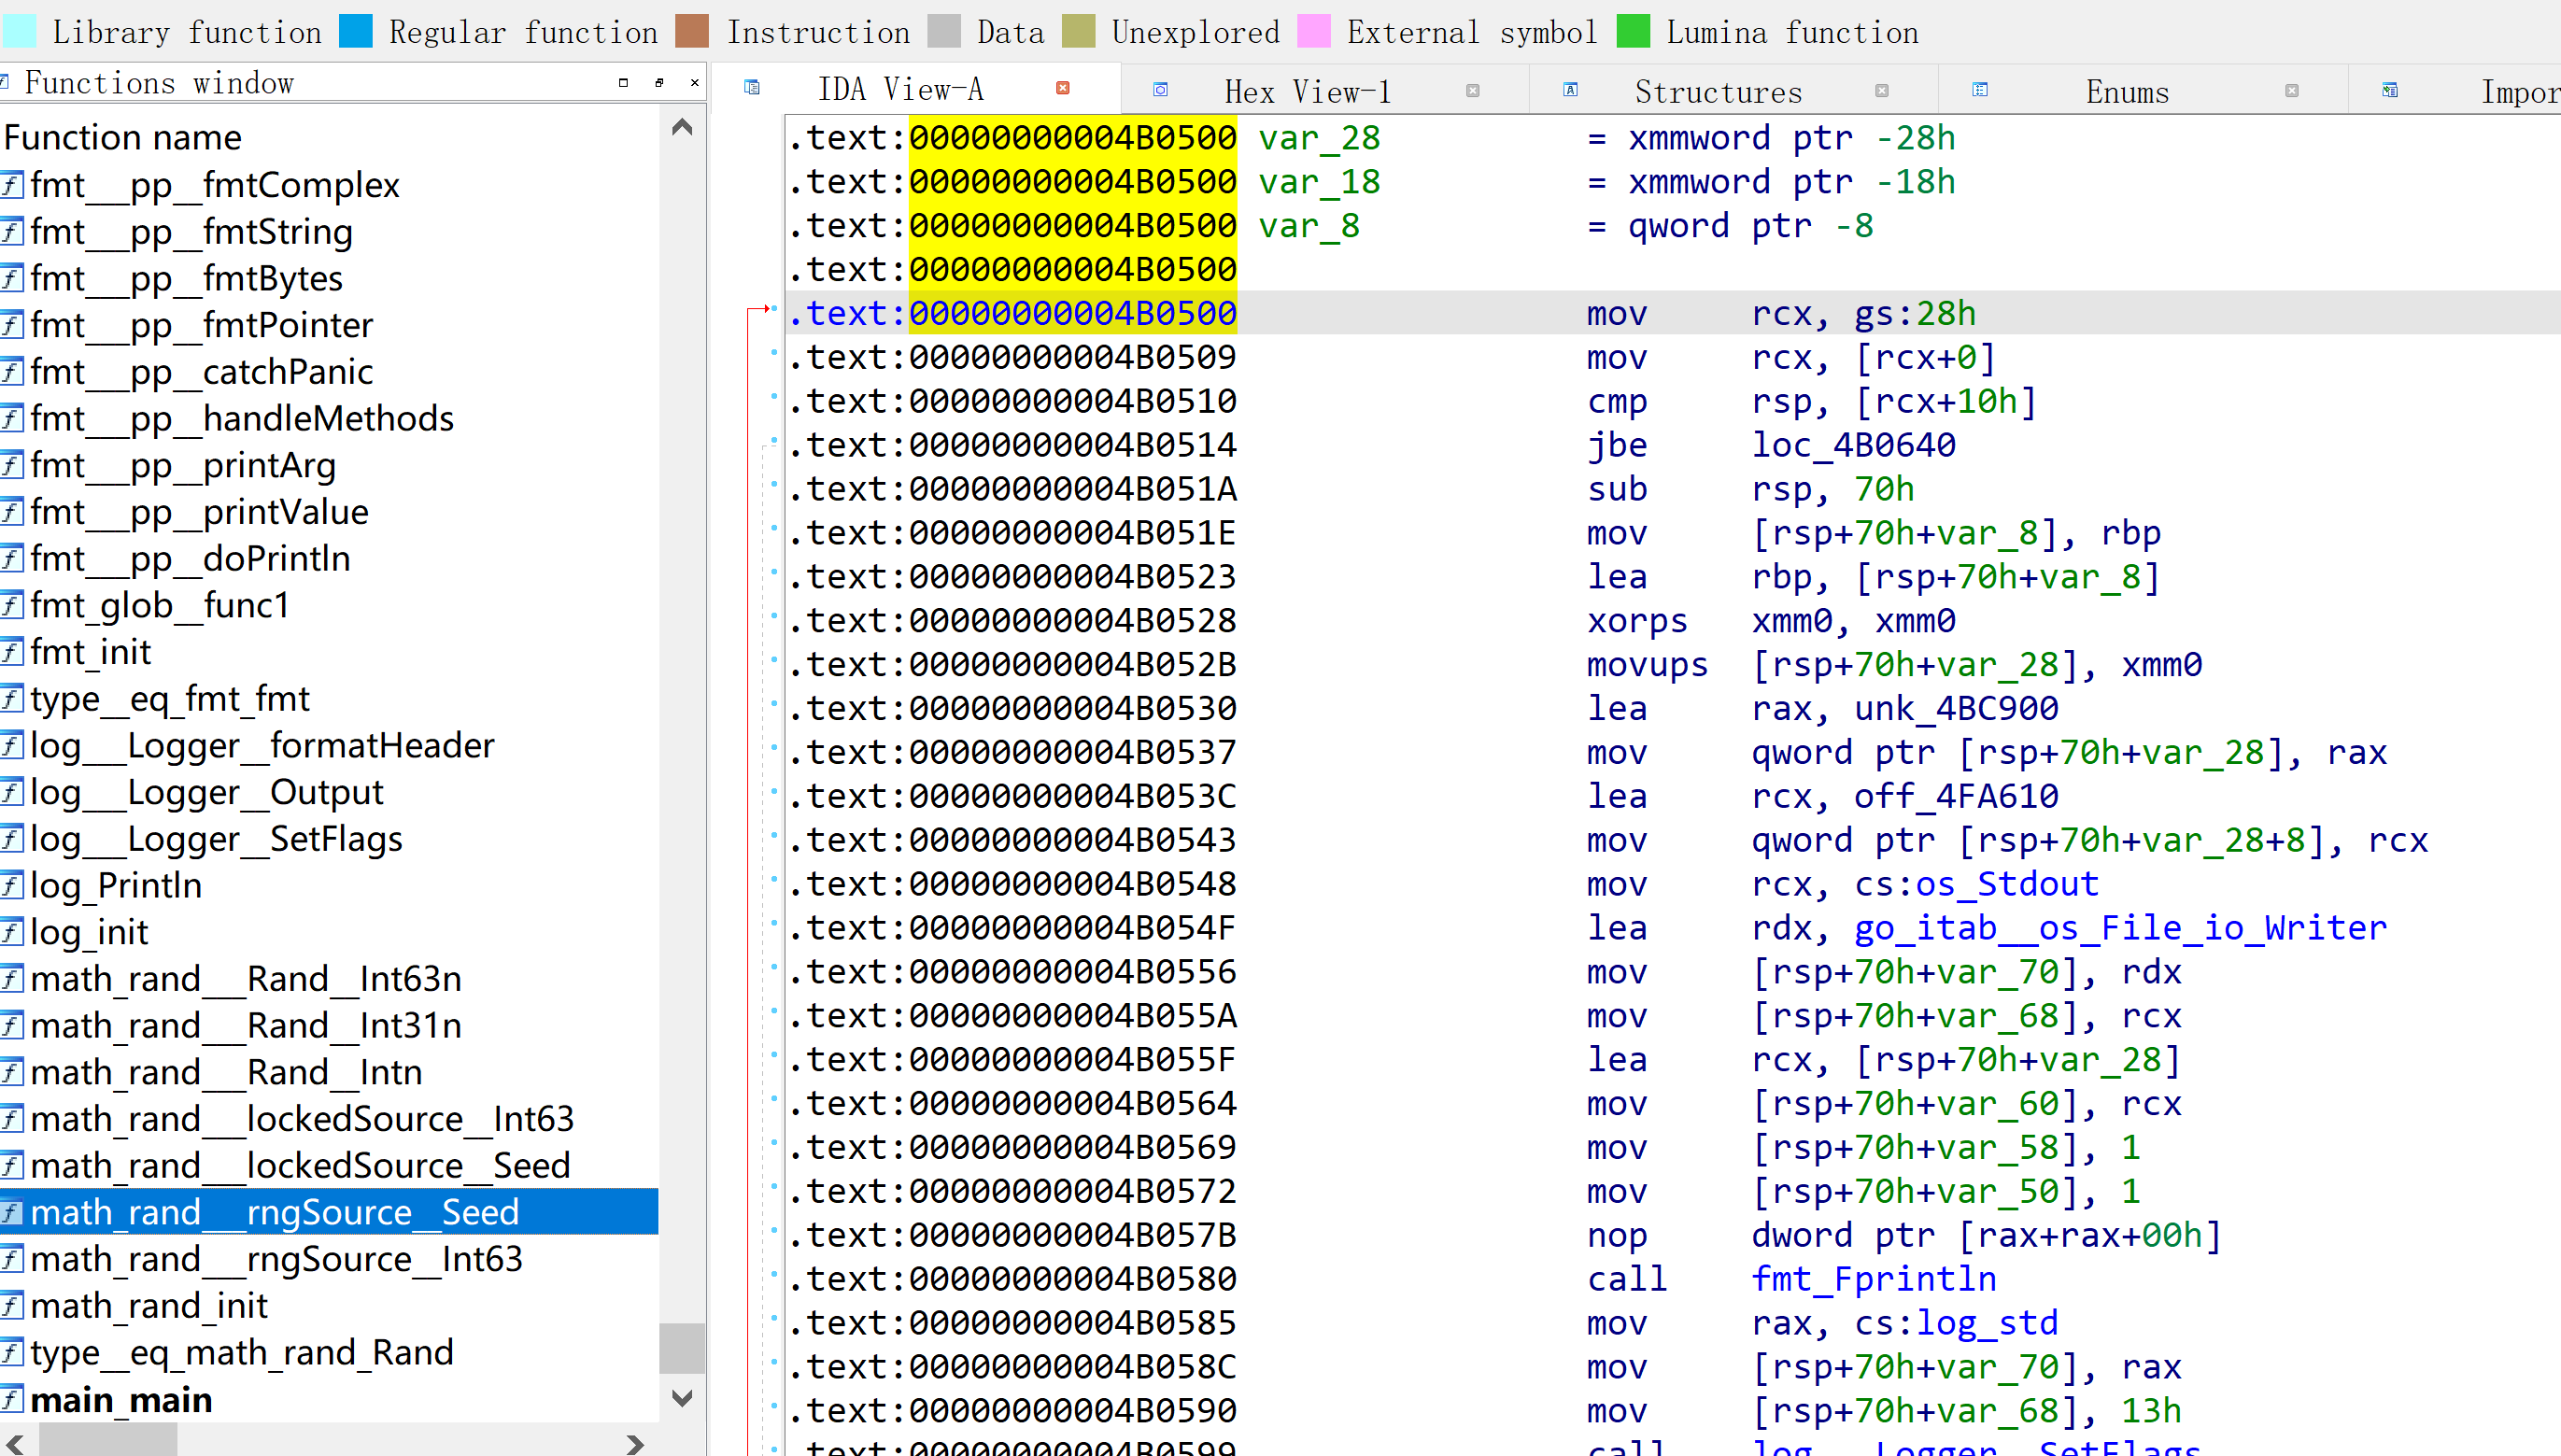This screenshot has width=2561, height=1456.
Task: Select math_rand__rngSource__Seed in functions list
Action: coord(329,1212)
